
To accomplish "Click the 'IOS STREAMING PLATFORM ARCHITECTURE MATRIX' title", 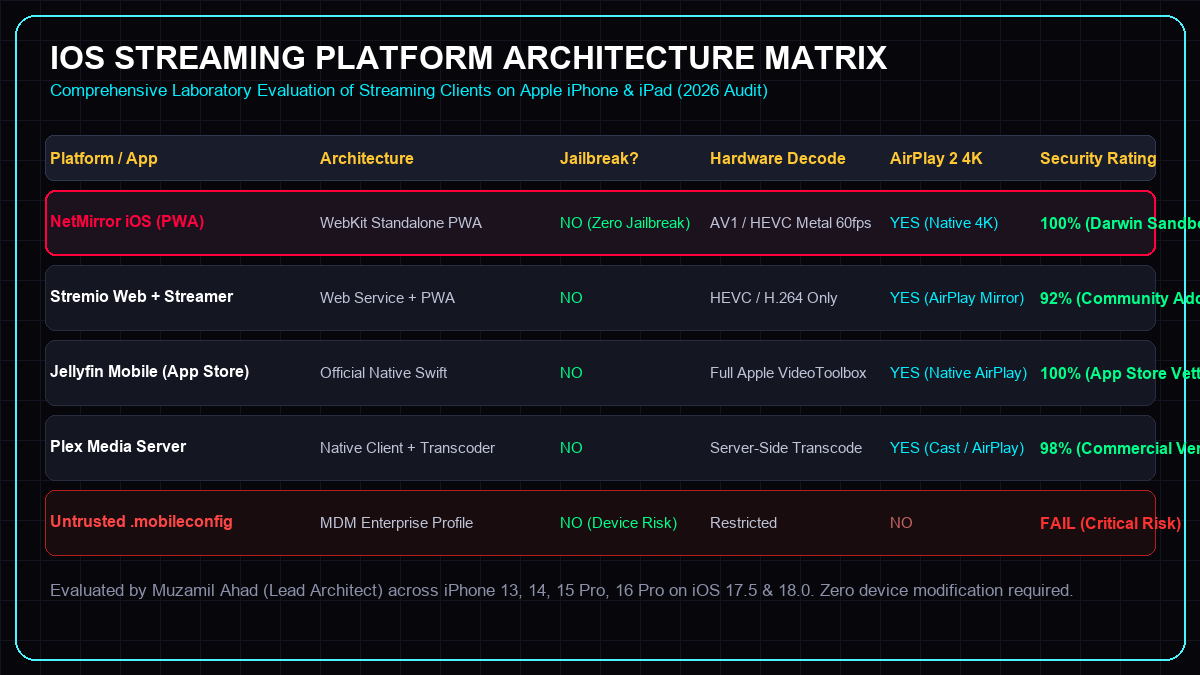I will pos(469,58).
